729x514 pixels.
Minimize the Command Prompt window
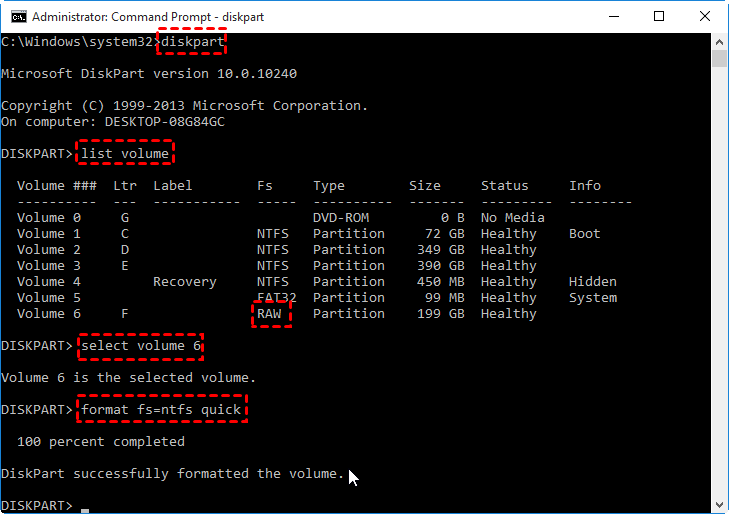[x=612, y=16]
